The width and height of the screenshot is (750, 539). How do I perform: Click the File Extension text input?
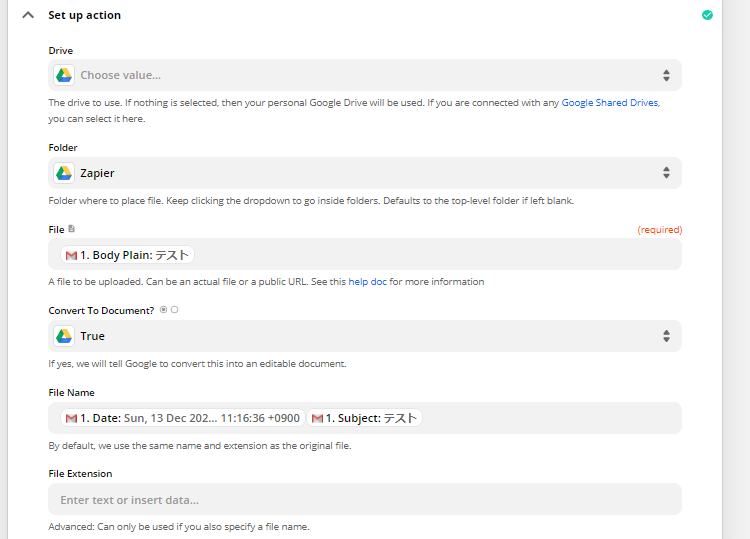pyautogui.click(x=365, y=499)
